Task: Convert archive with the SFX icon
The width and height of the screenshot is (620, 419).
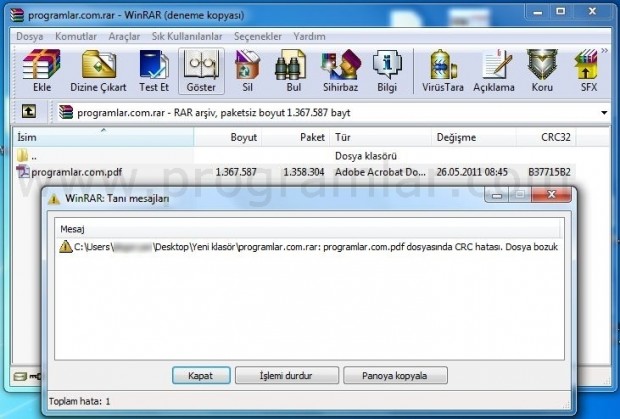Action: pos(588,71)
